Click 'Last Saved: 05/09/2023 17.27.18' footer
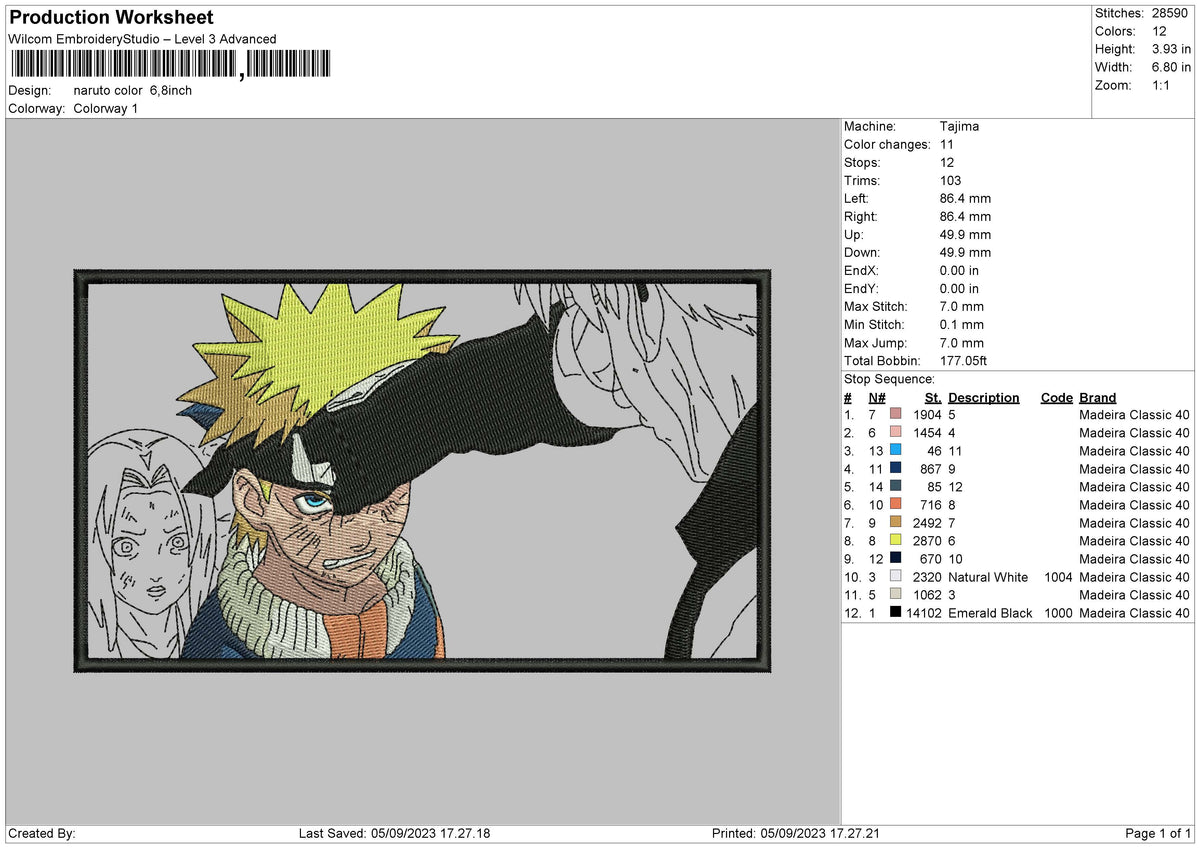The image size is (1200, 848). 395,833
